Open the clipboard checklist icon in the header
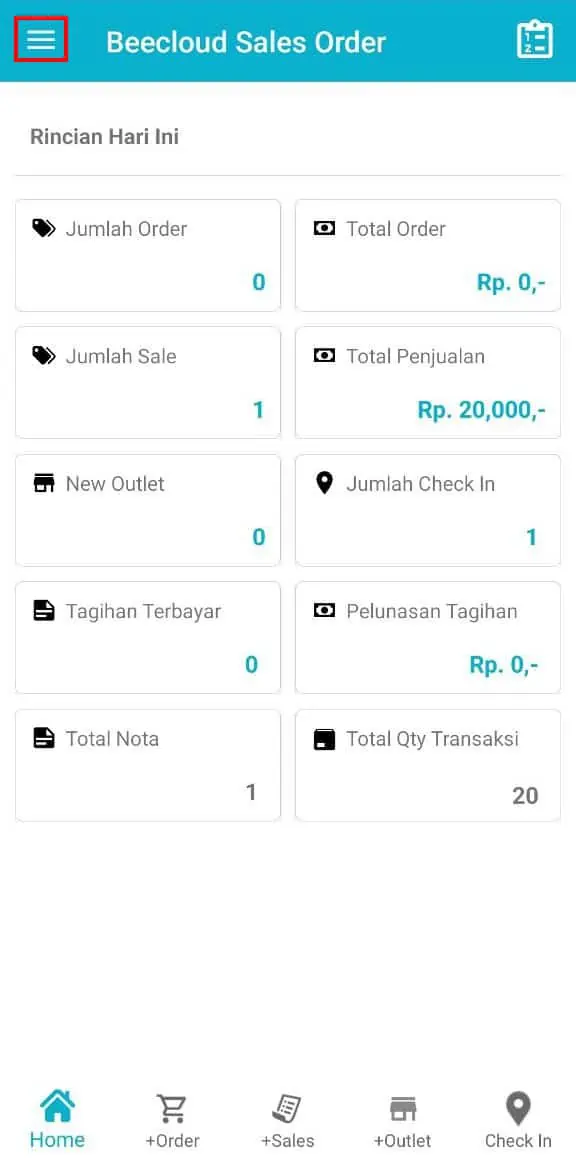Screen dimensions: 576x1173 click(x=535, y=40)
